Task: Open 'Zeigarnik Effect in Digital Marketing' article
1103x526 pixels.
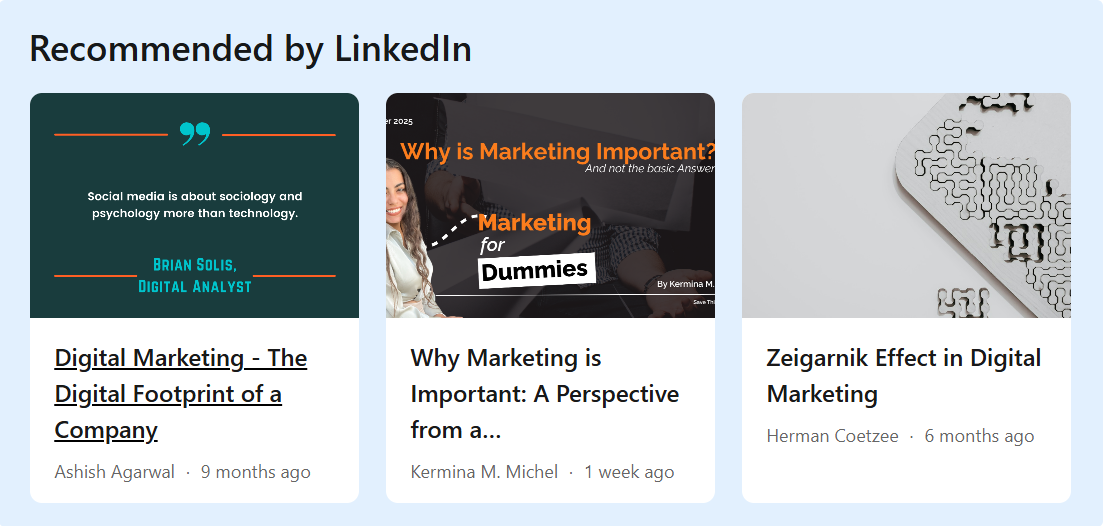Action: click(x=904, y=376)
